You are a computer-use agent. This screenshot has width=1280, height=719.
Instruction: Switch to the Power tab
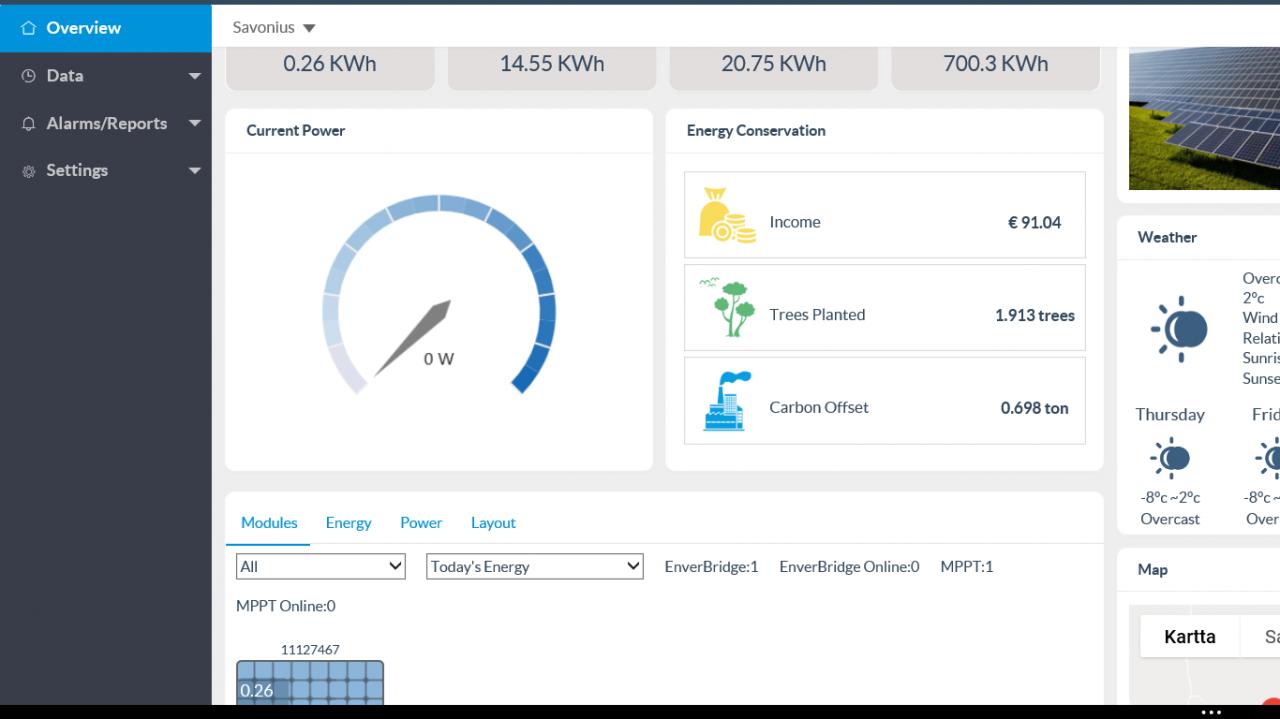click(421, 523)
